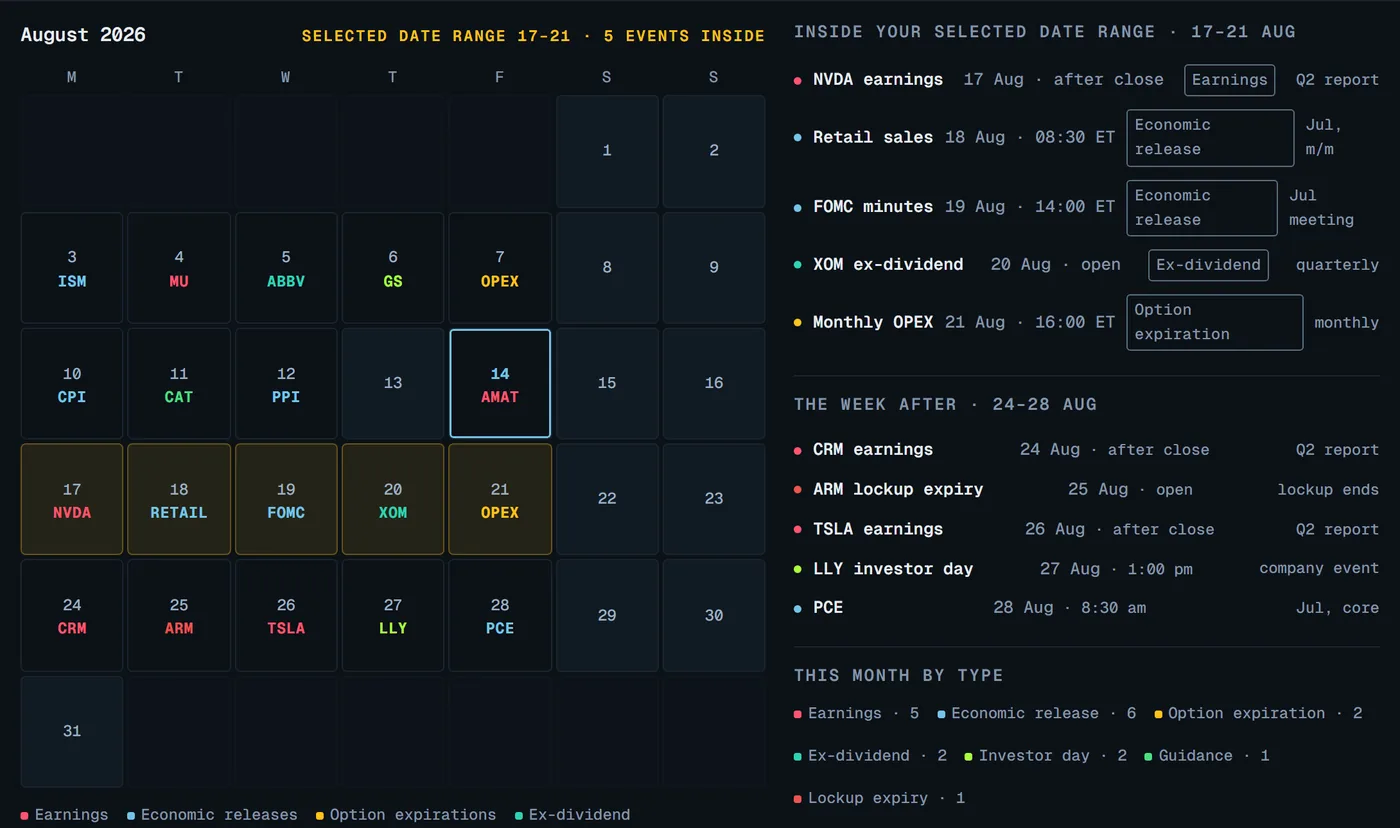The width and height of the screenshot is (1400, 828).
Task: Click the Earnings tag on NVDA row
Action: tap(1230, 80)
